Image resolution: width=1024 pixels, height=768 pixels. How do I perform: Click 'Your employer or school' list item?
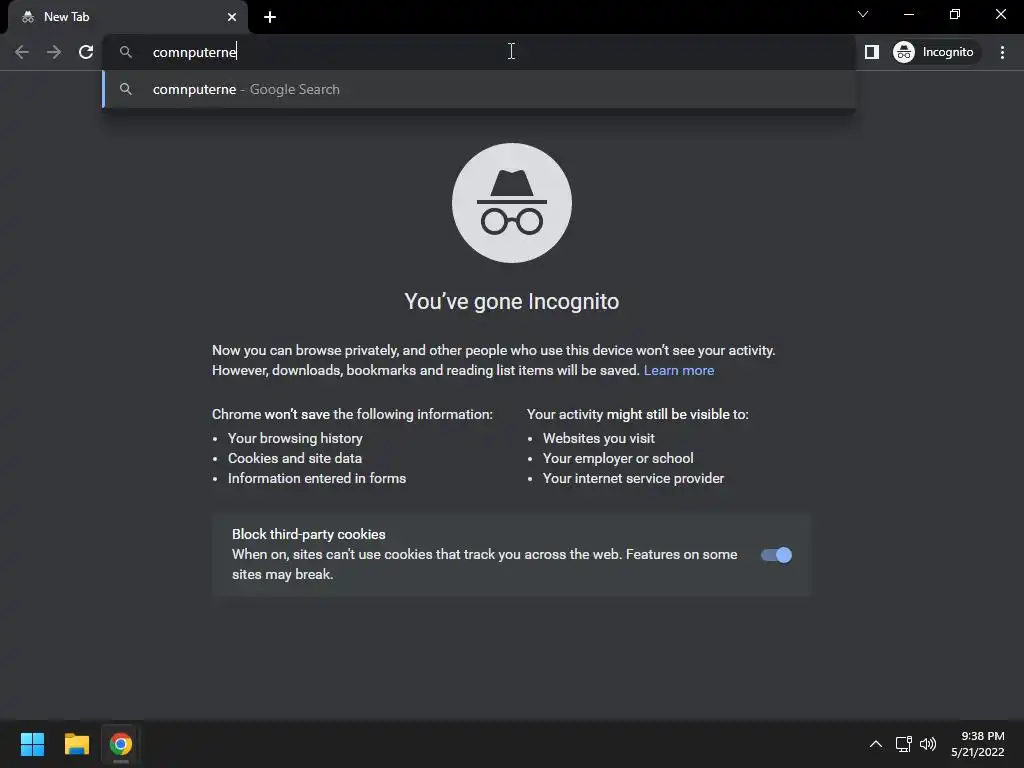click(x=618, y=458)
